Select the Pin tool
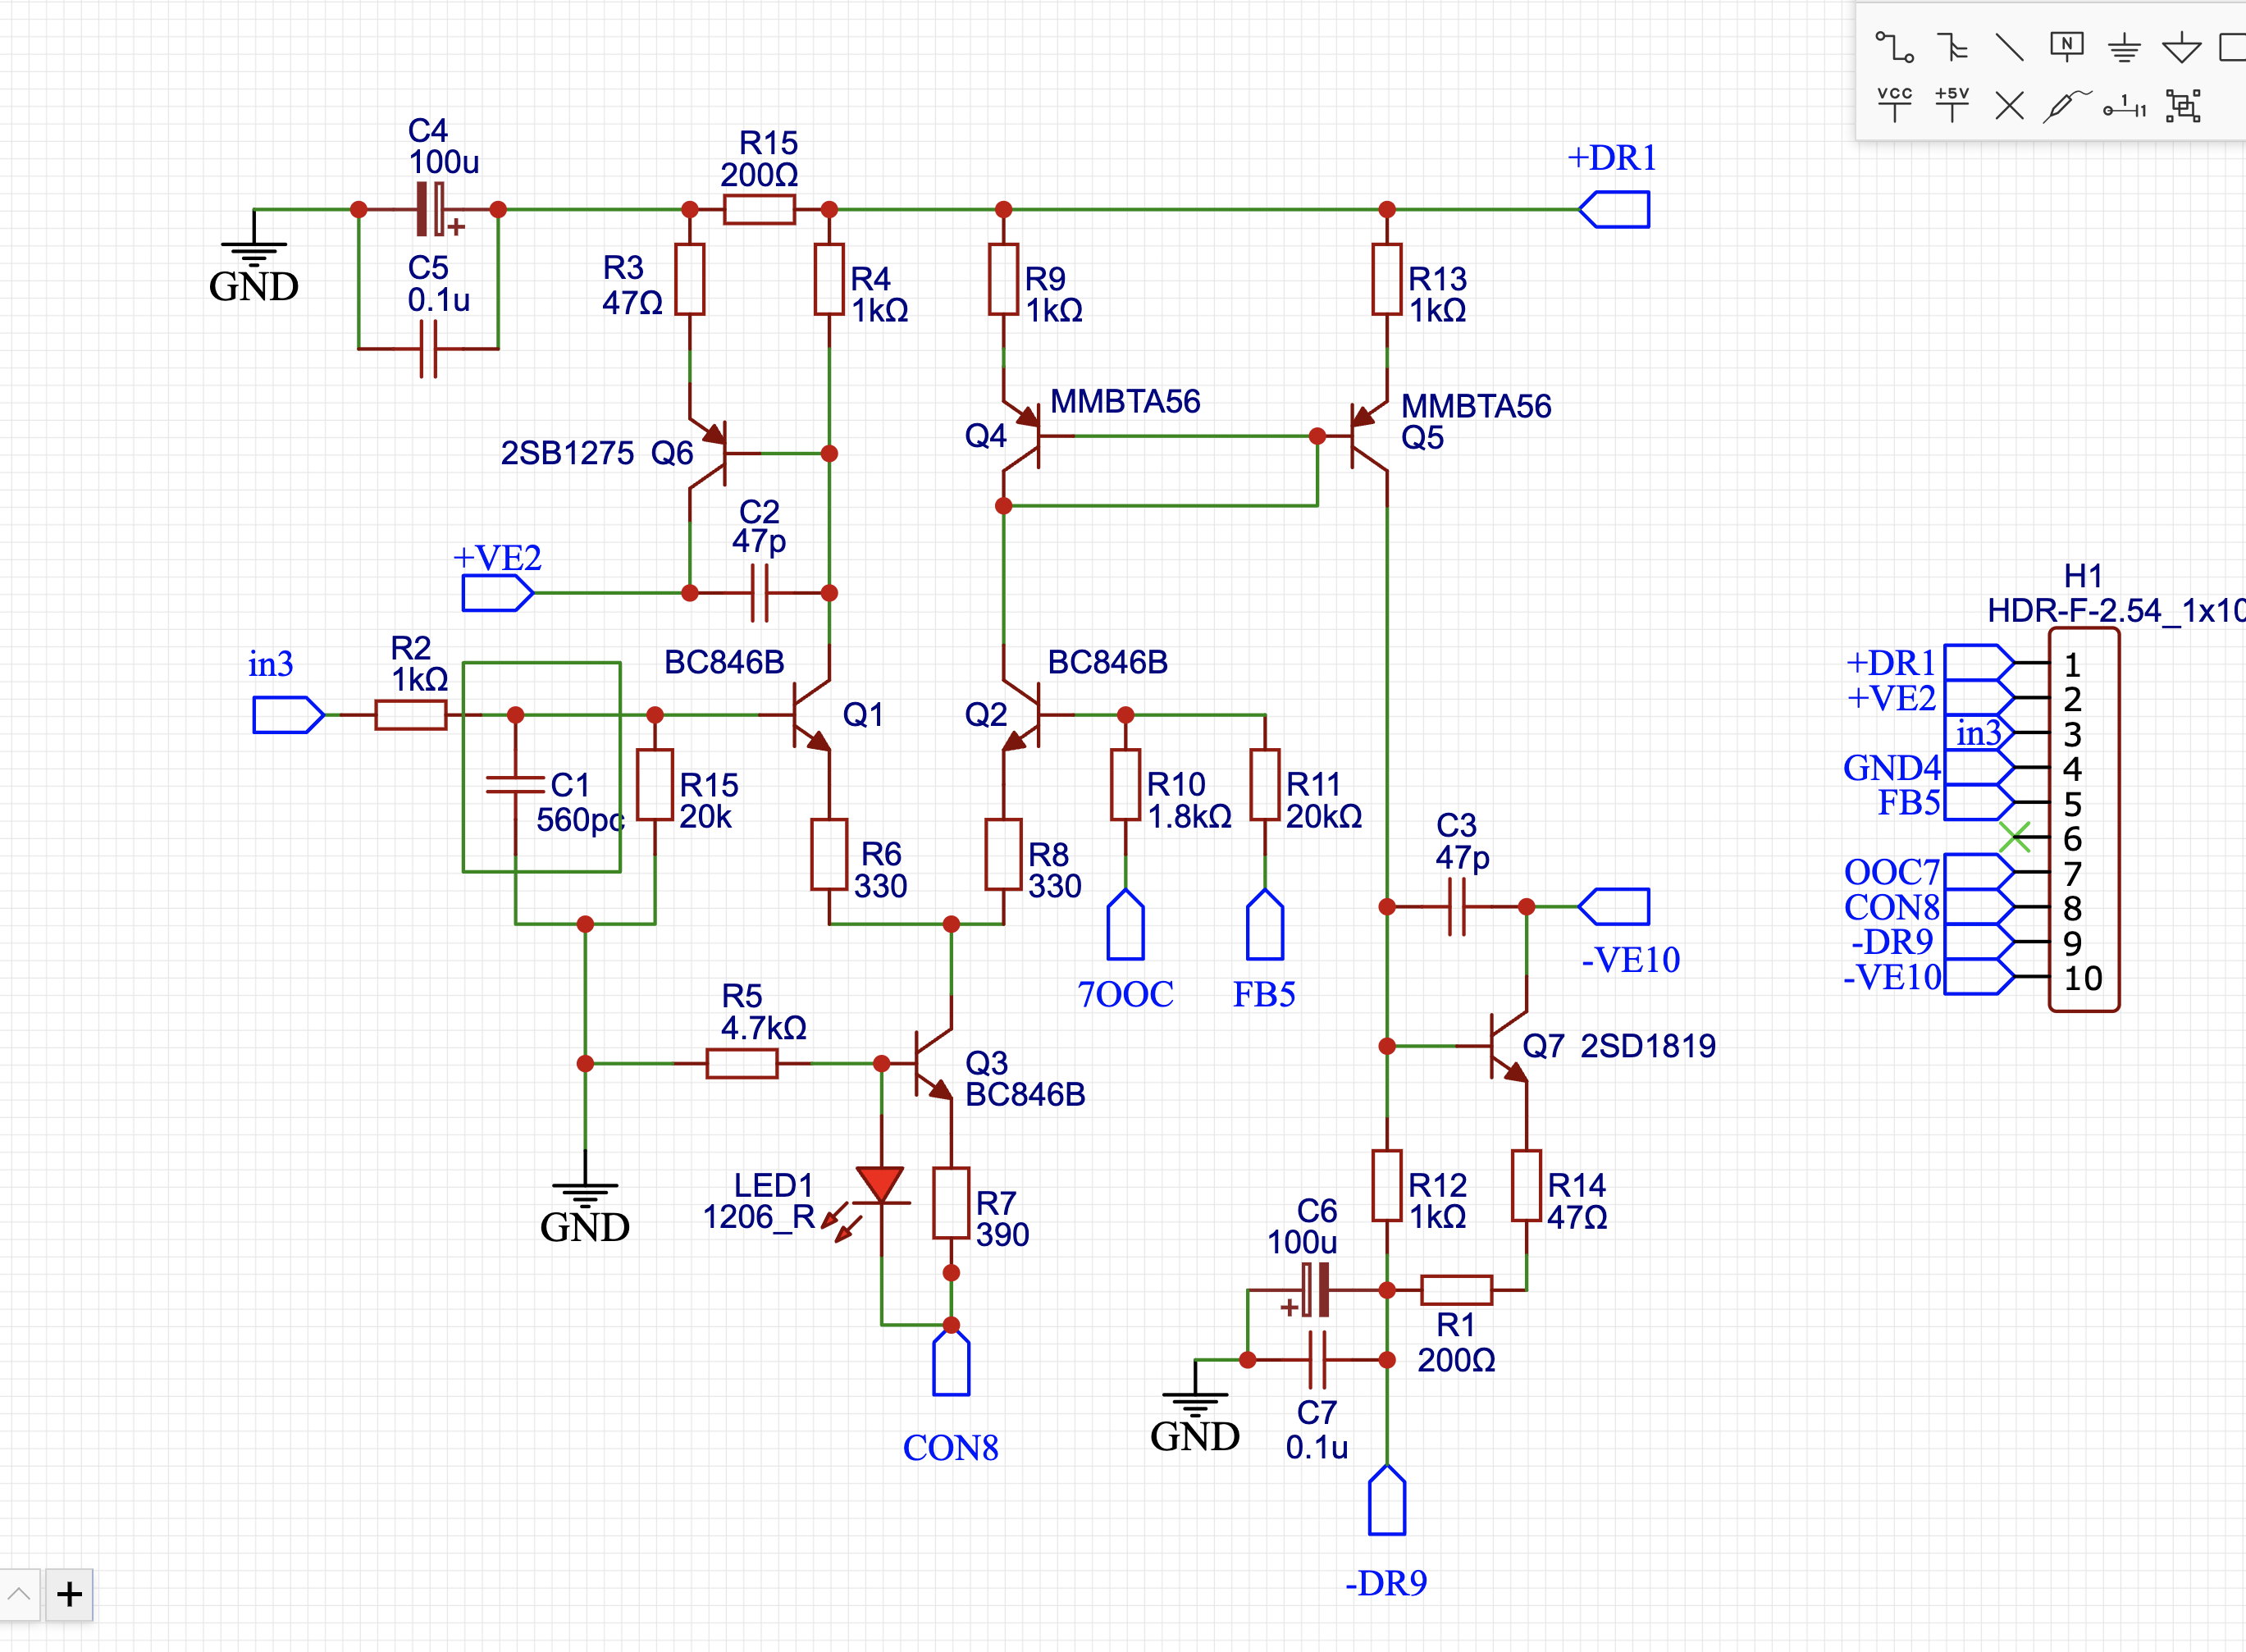Viewport: 2246px width, 1652px height. (2124, 105)
